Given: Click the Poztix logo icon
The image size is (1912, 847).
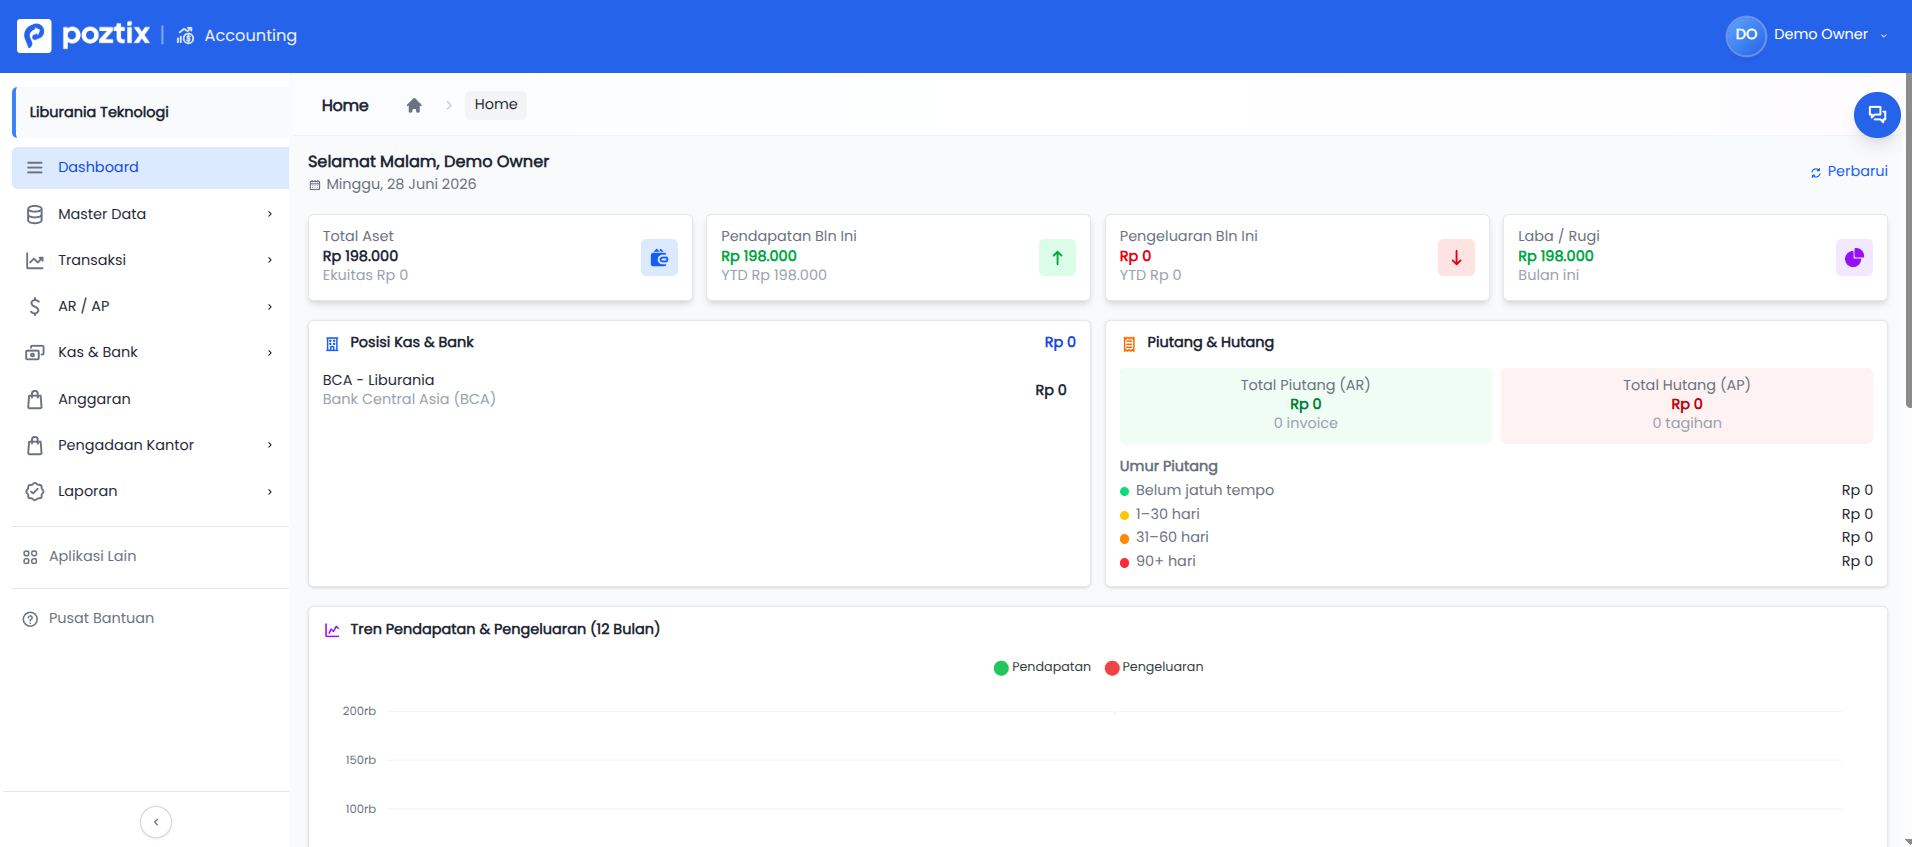Looking at the screenshot, I should [x=34, y=35].
